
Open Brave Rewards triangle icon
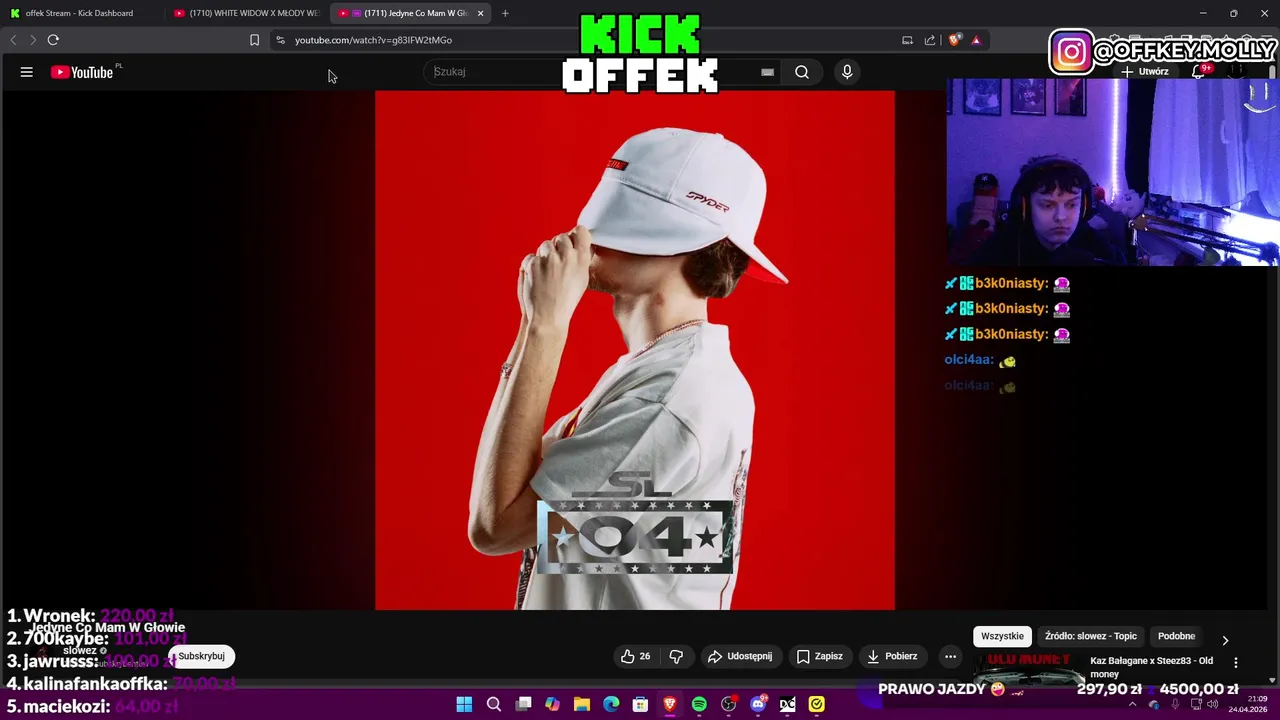pos(976,40)
